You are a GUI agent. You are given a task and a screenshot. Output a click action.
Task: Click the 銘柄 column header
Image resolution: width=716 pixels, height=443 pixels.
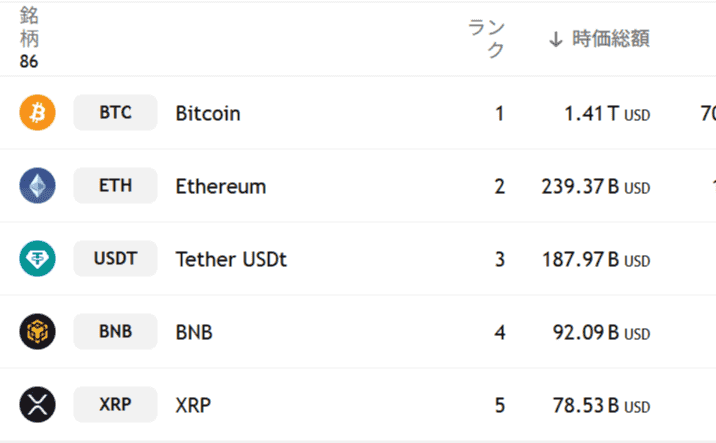[x=29, y=27]
